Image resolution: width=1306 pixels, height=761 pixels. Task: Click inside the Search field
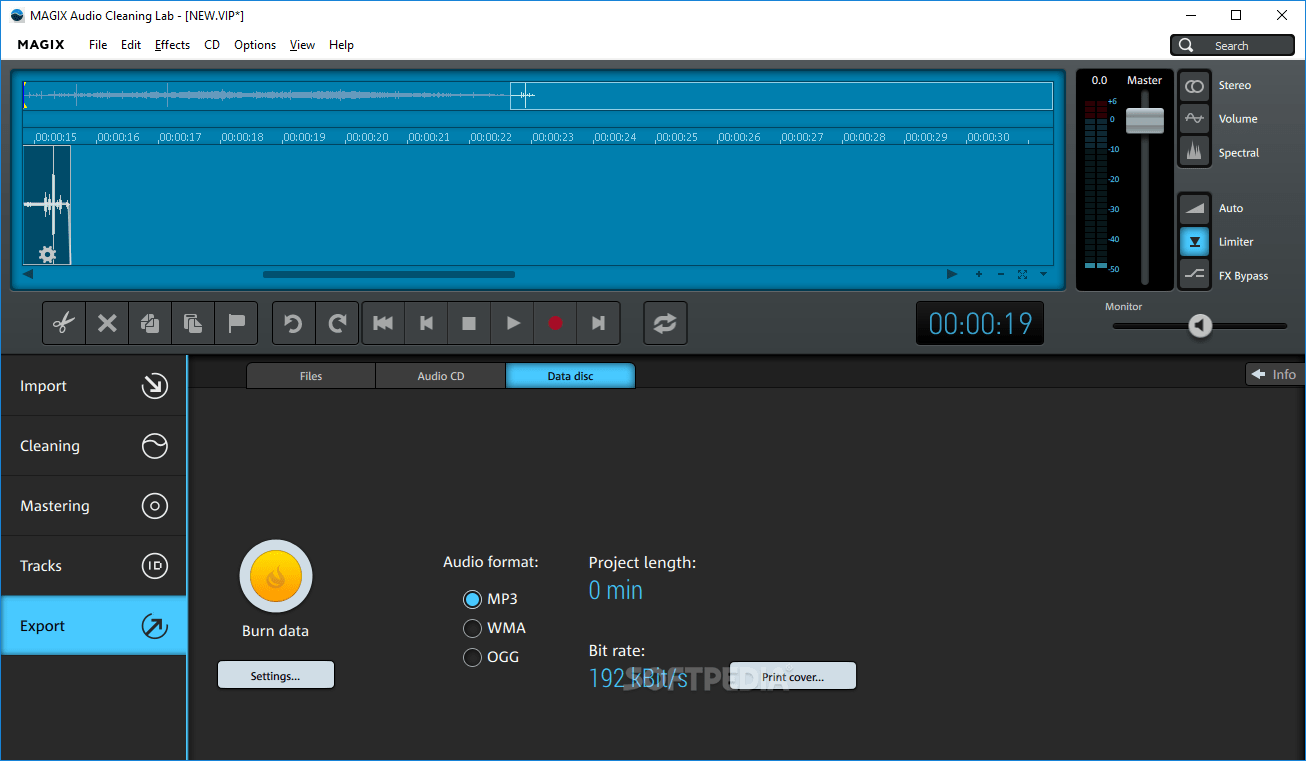pyautogui.click(x=1240, y=44)
